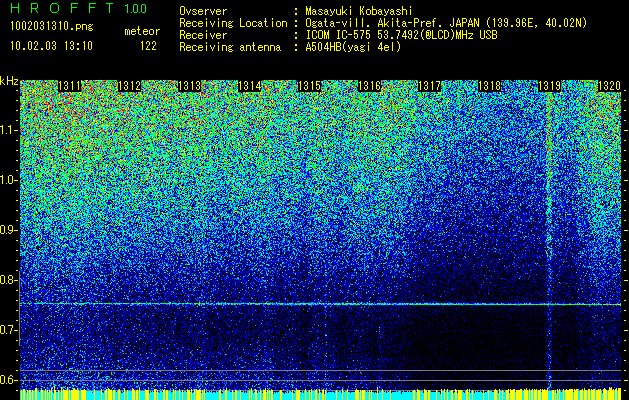Click the HROFFT 1.0.0 title text

tap(79, 8)
